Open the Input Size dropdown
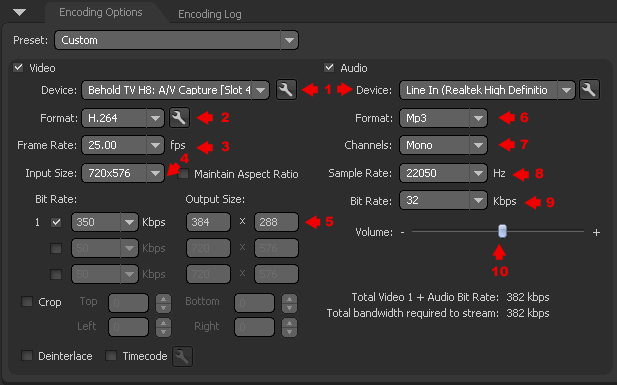 (x=123, y=173)
